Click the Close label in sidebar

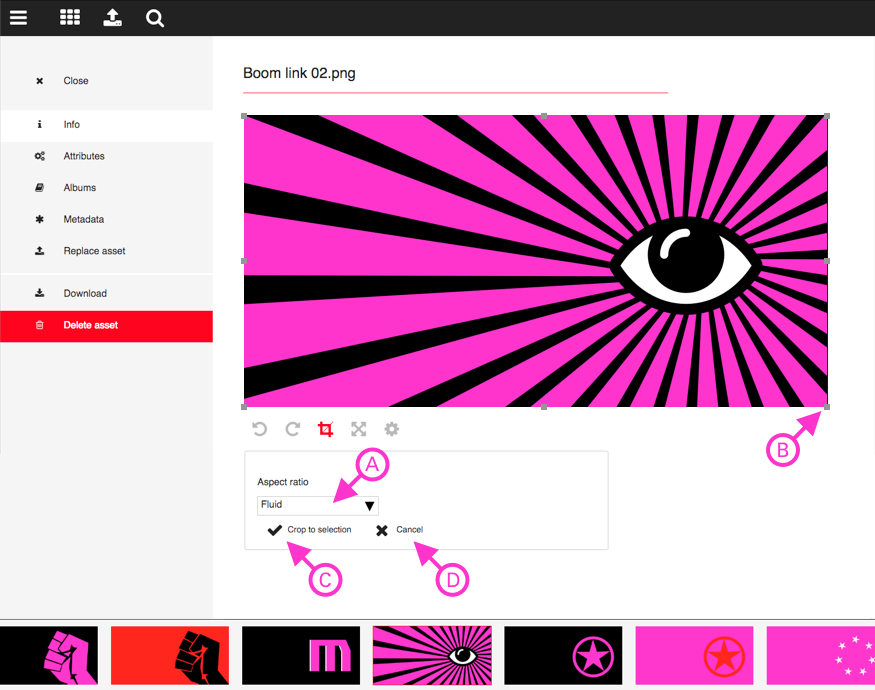[x=76, y=81]
